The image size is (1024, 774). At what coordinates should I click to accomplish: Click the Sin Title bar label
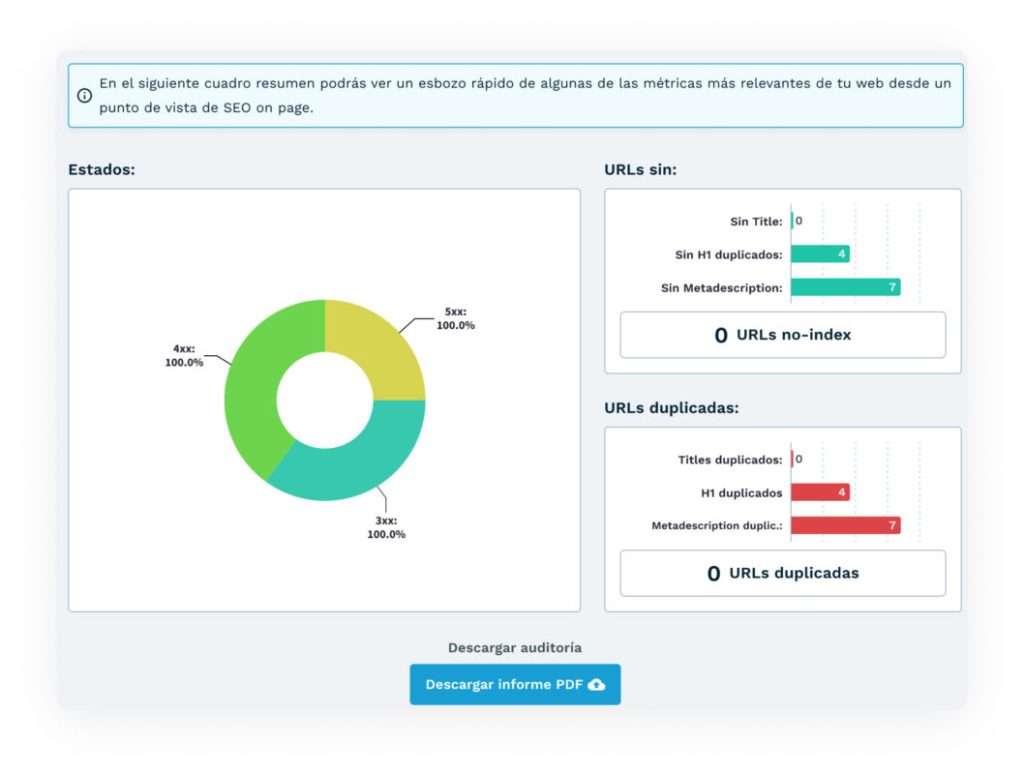[x=755, y=221]
